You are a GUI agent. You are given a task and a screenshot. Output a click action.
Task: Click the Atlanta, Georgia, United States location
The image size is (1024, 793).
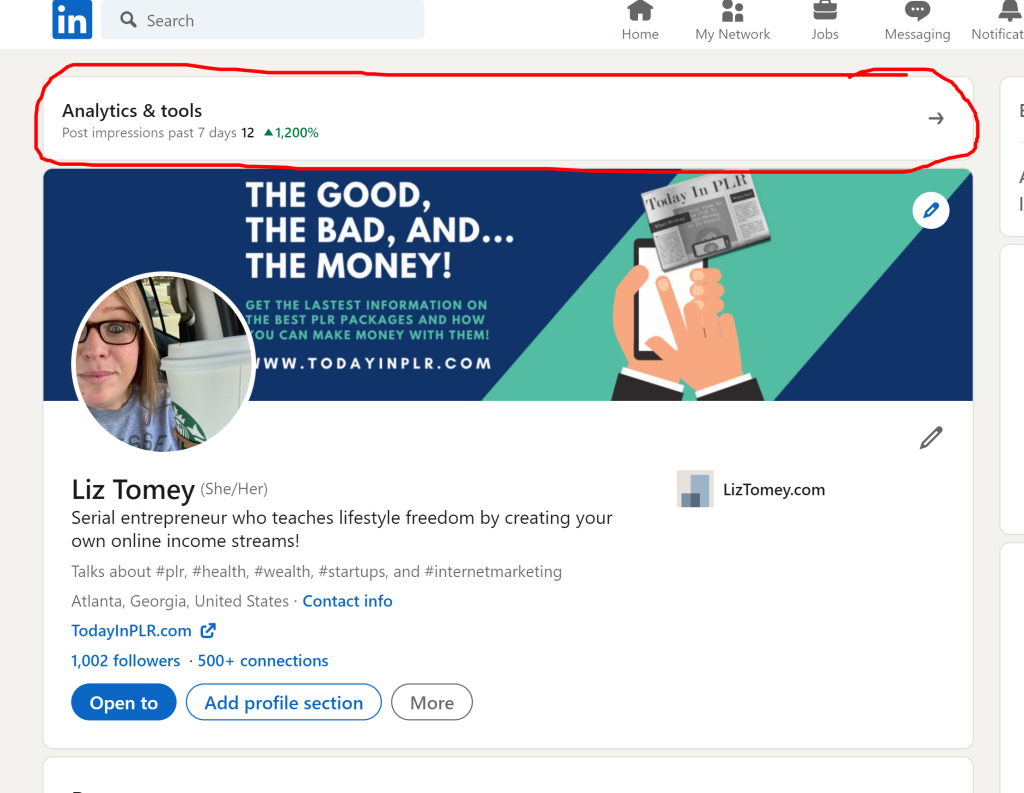click(x=180, y=601)
